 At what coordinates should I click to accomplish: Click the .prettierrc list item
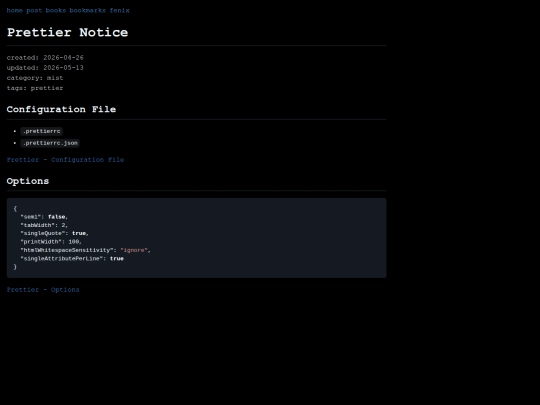point(42,131)
